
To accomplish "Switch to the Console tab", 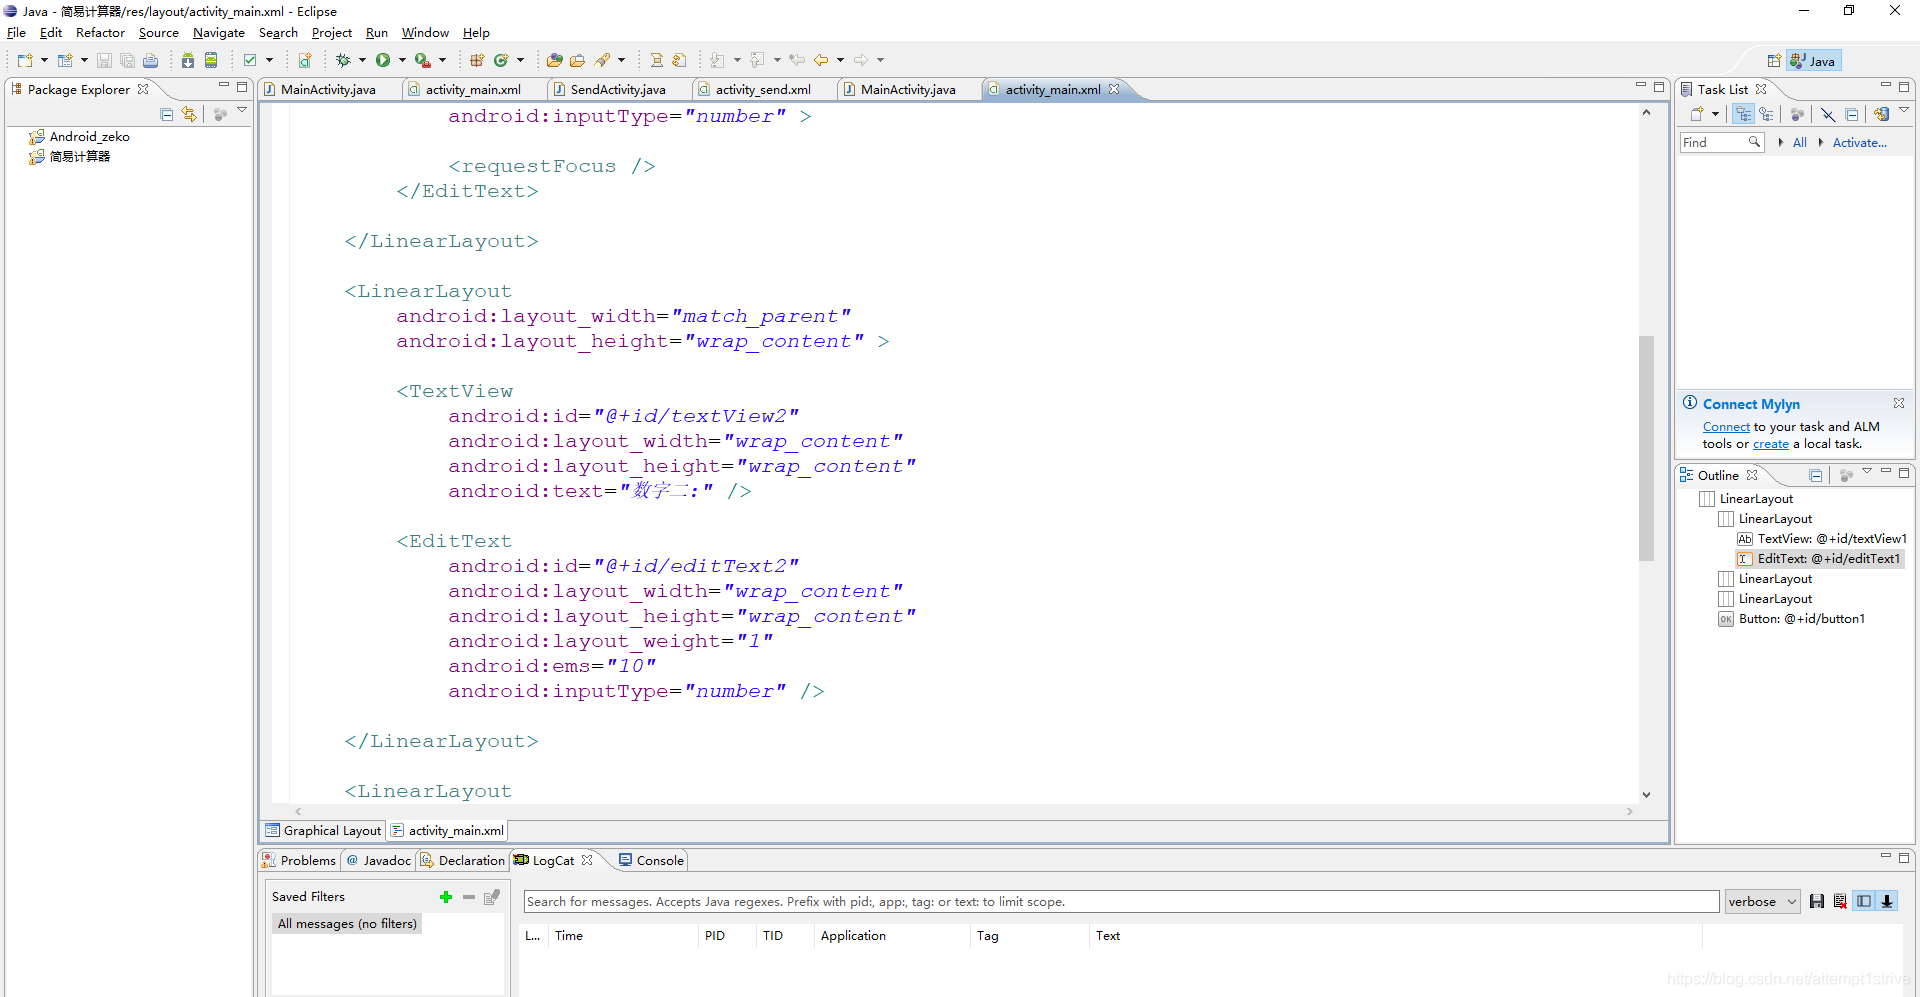I will (x=651, y=860).
